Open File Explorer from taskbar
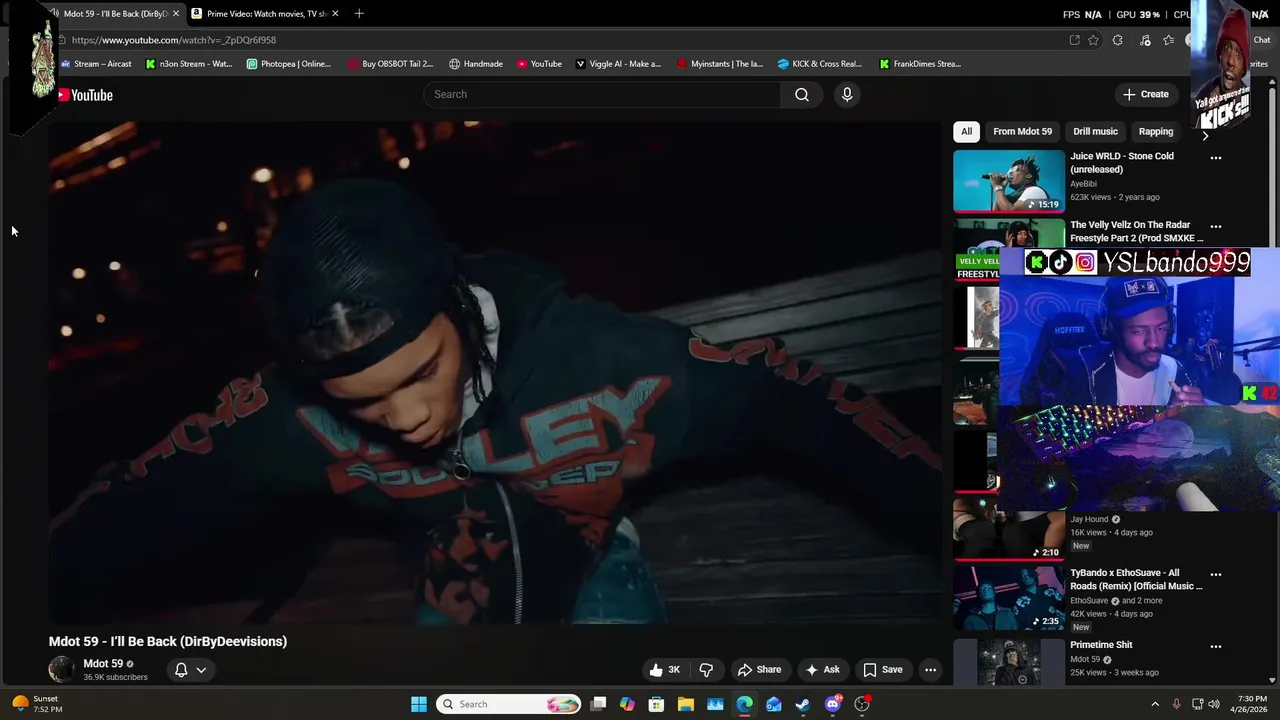Image resolution: width=1280 pixels, height=720 pixels. (x=686, y=704)
